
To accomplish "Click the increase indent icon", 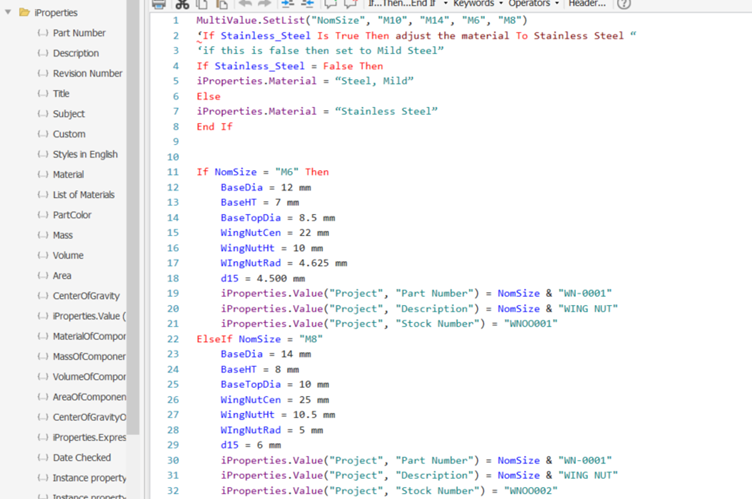I will click(x=288, y=3).
